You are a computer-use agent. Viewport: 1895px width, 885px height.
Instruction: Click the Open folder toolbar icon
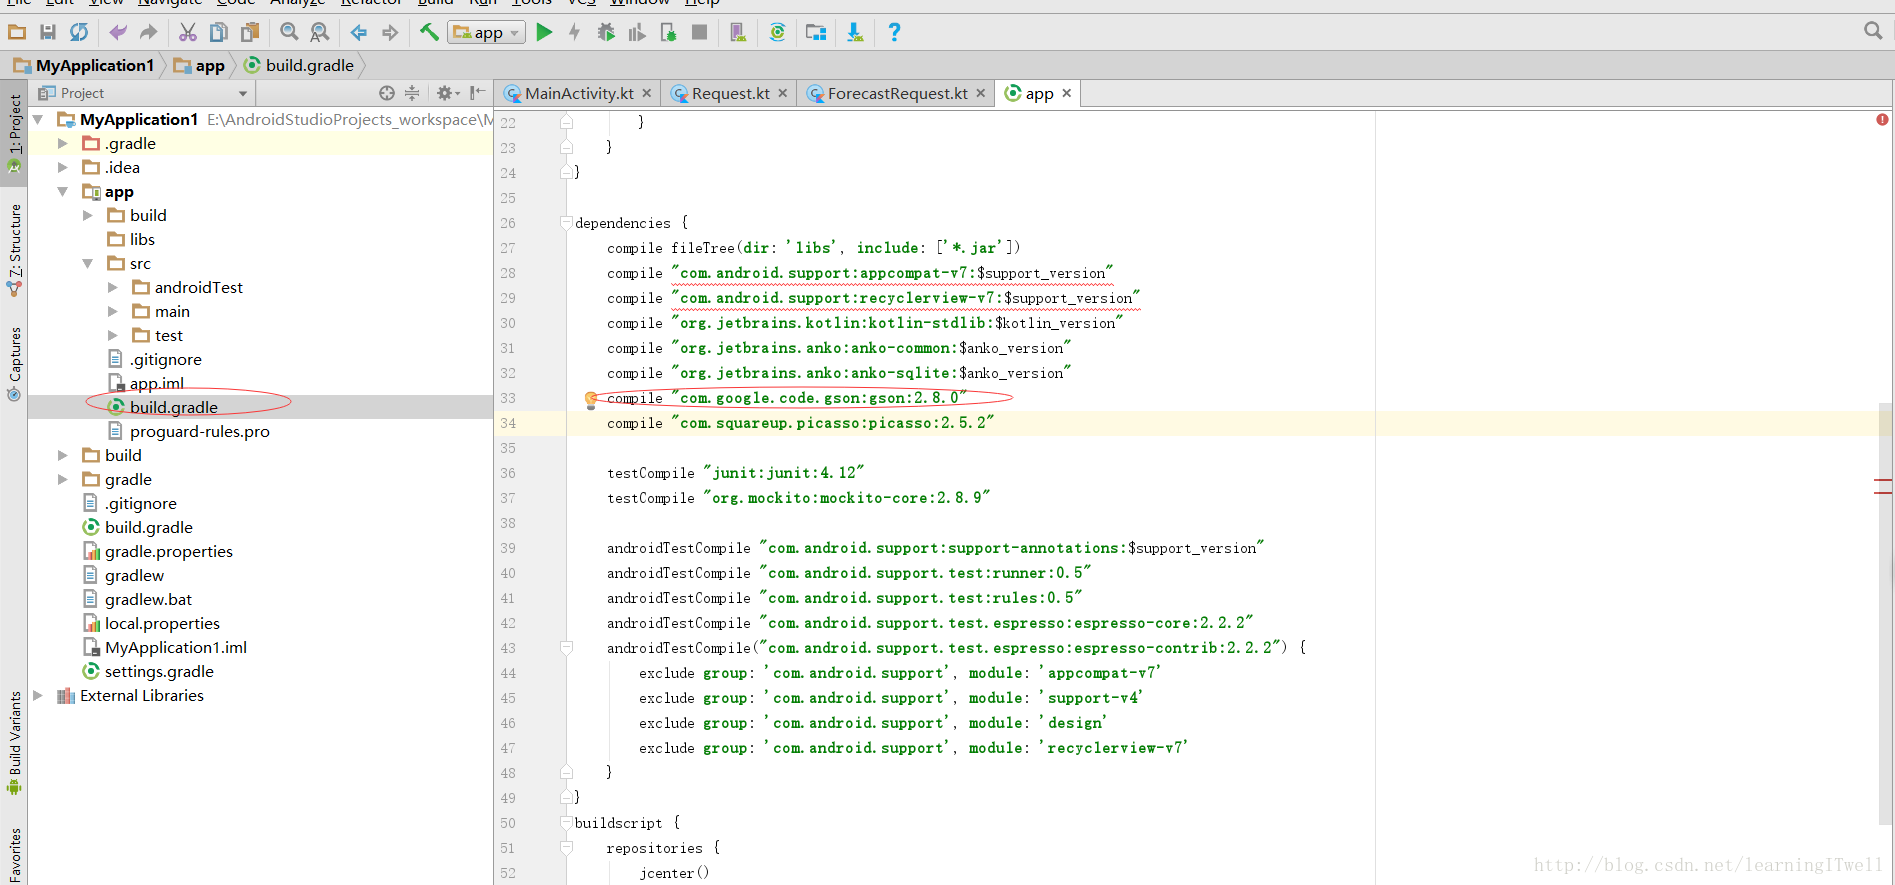click(x=17, y=32)
